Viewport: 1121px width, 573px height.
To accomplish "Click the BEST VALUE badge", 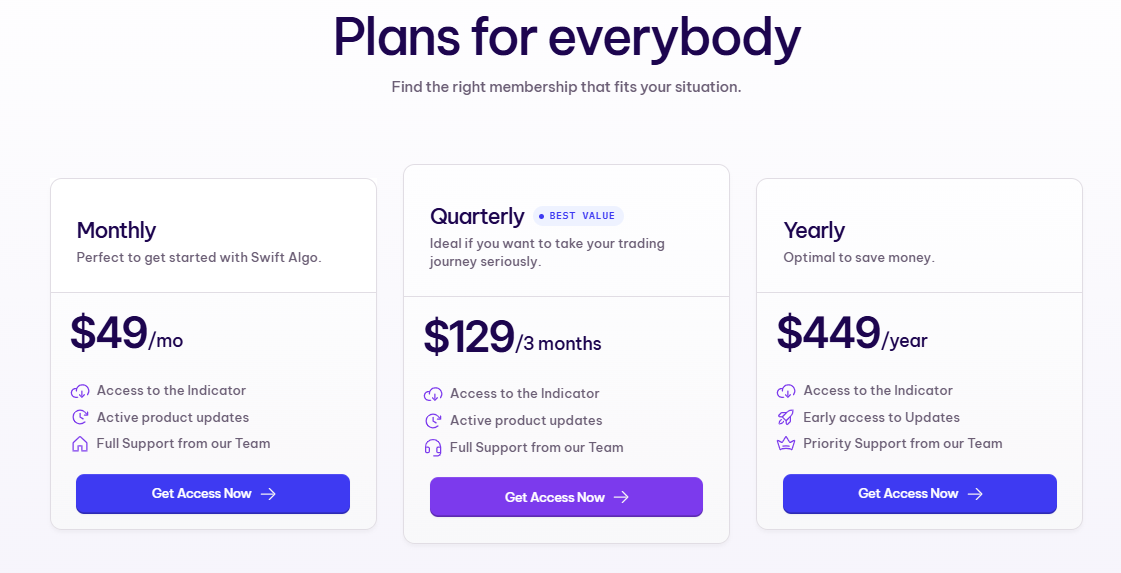I will click(578, 216).
